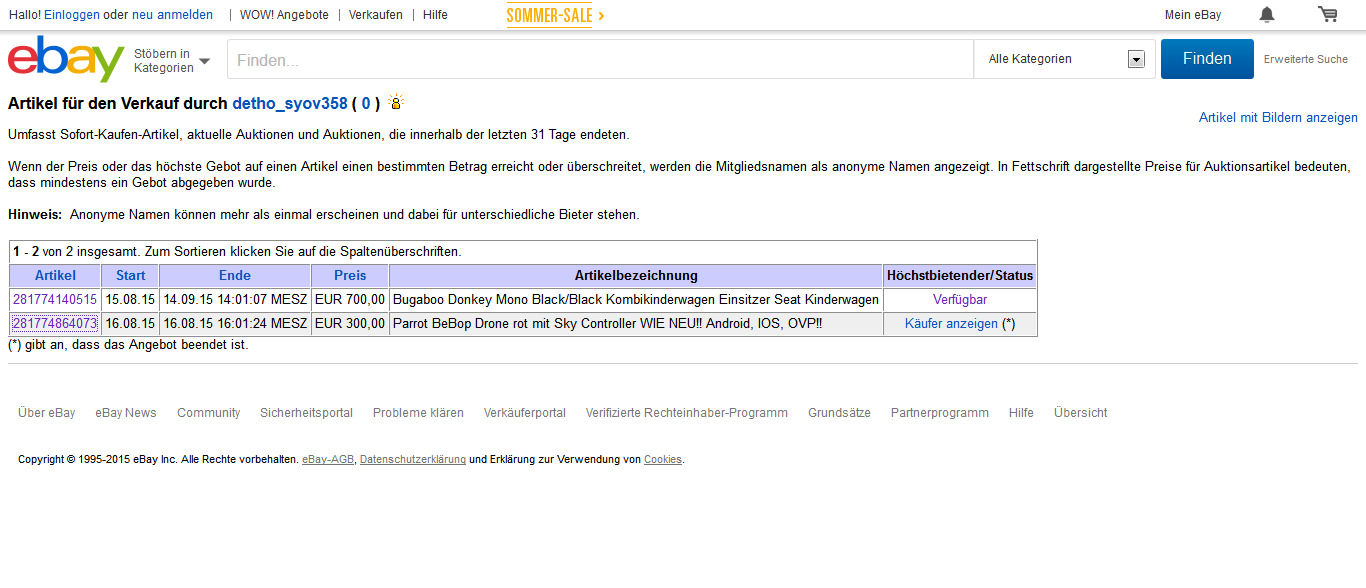Open the shopping cart
1366x588 pixels.
coord(1327,14)
